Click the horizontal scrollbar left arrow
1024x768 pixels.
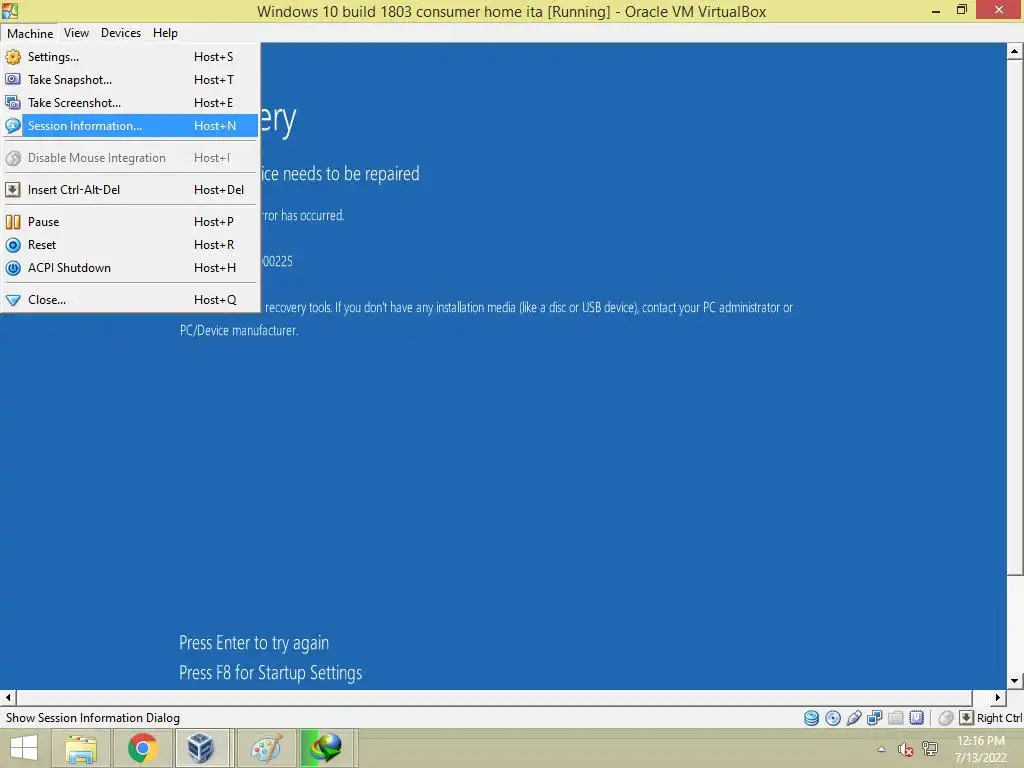(x=8, y=697)
